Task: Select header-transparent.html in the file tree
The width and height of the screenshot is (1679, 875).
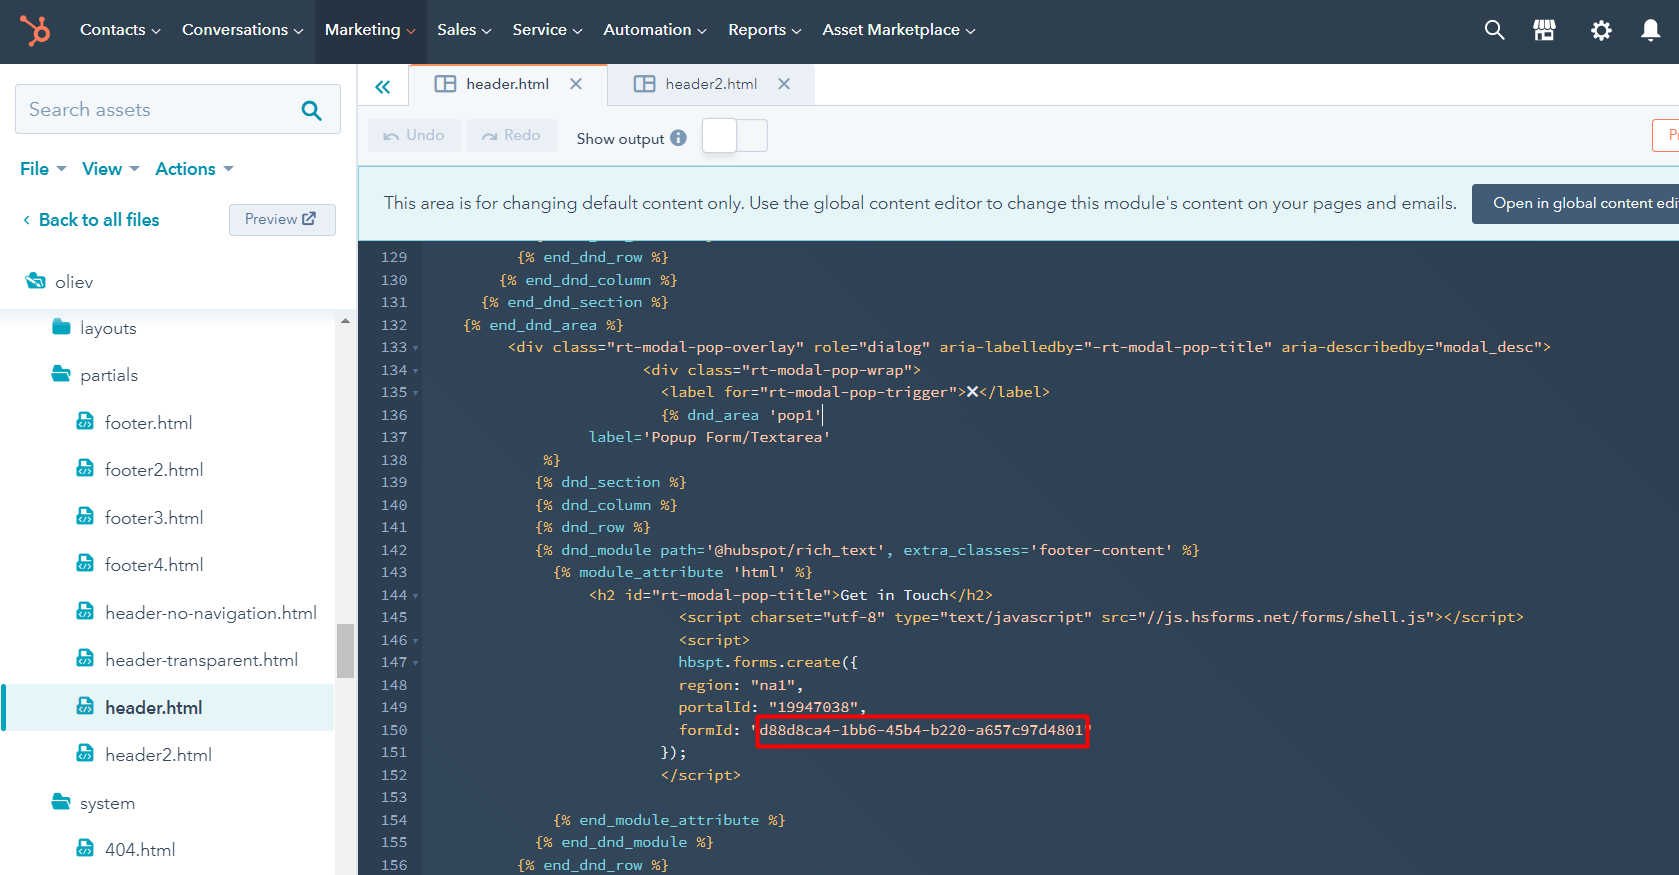Action: click(201, 660)
